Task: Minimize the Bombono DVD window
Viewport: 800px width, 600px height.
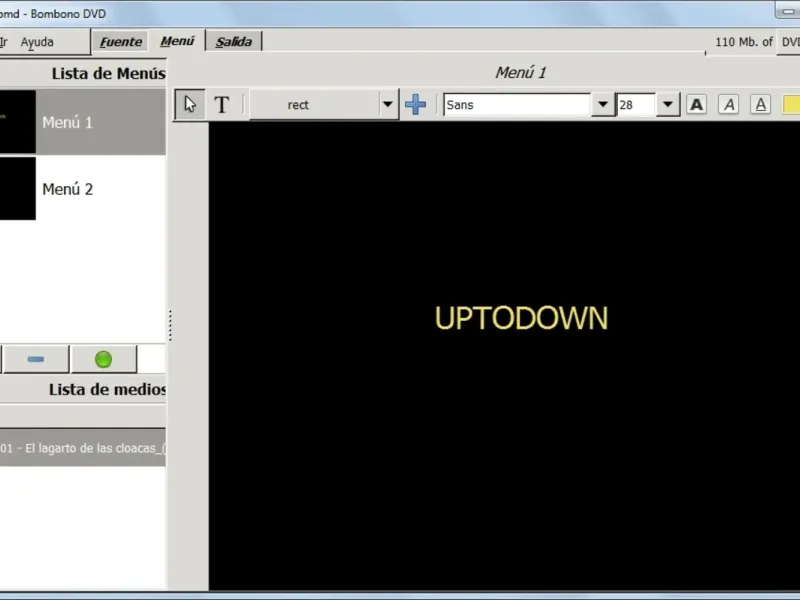Action: [x=788, y=10]
